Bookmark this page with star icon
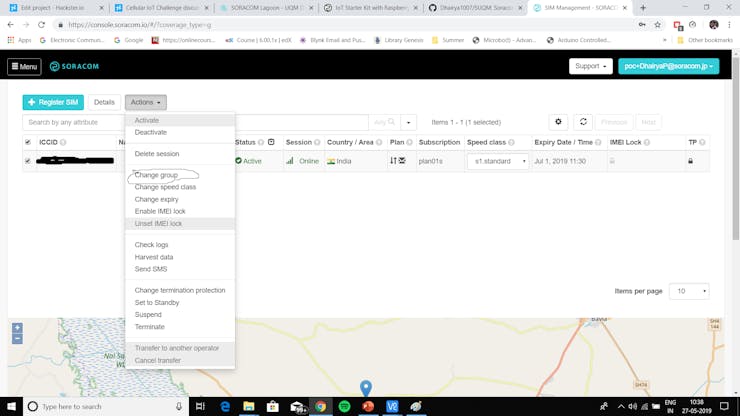 [657, 25]
